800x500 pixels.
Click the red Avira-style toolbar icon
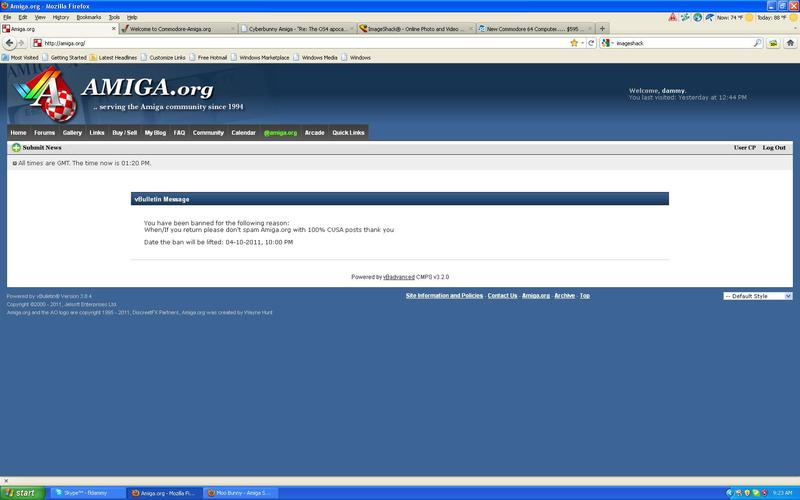pos(672,17)
